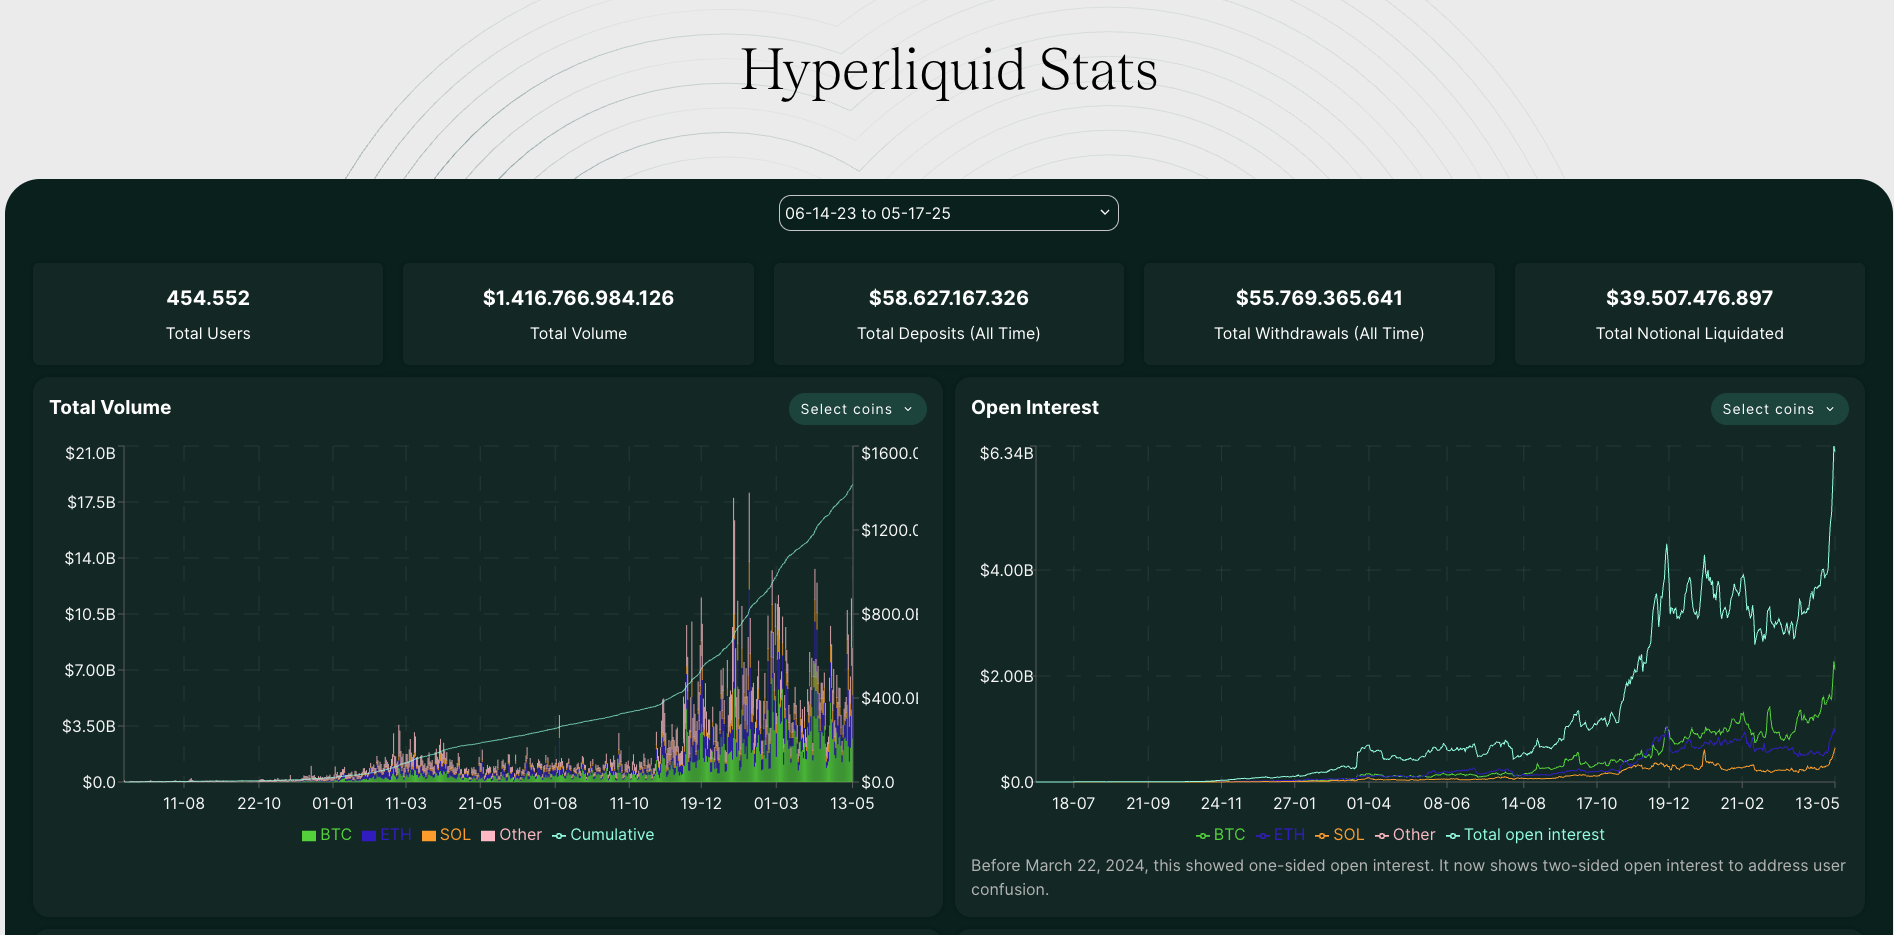The width and height of the screenshot is (1894, 935).
Task: Toggle SOL line in Open Interest legend
Action: click(x=1340, y=835)
